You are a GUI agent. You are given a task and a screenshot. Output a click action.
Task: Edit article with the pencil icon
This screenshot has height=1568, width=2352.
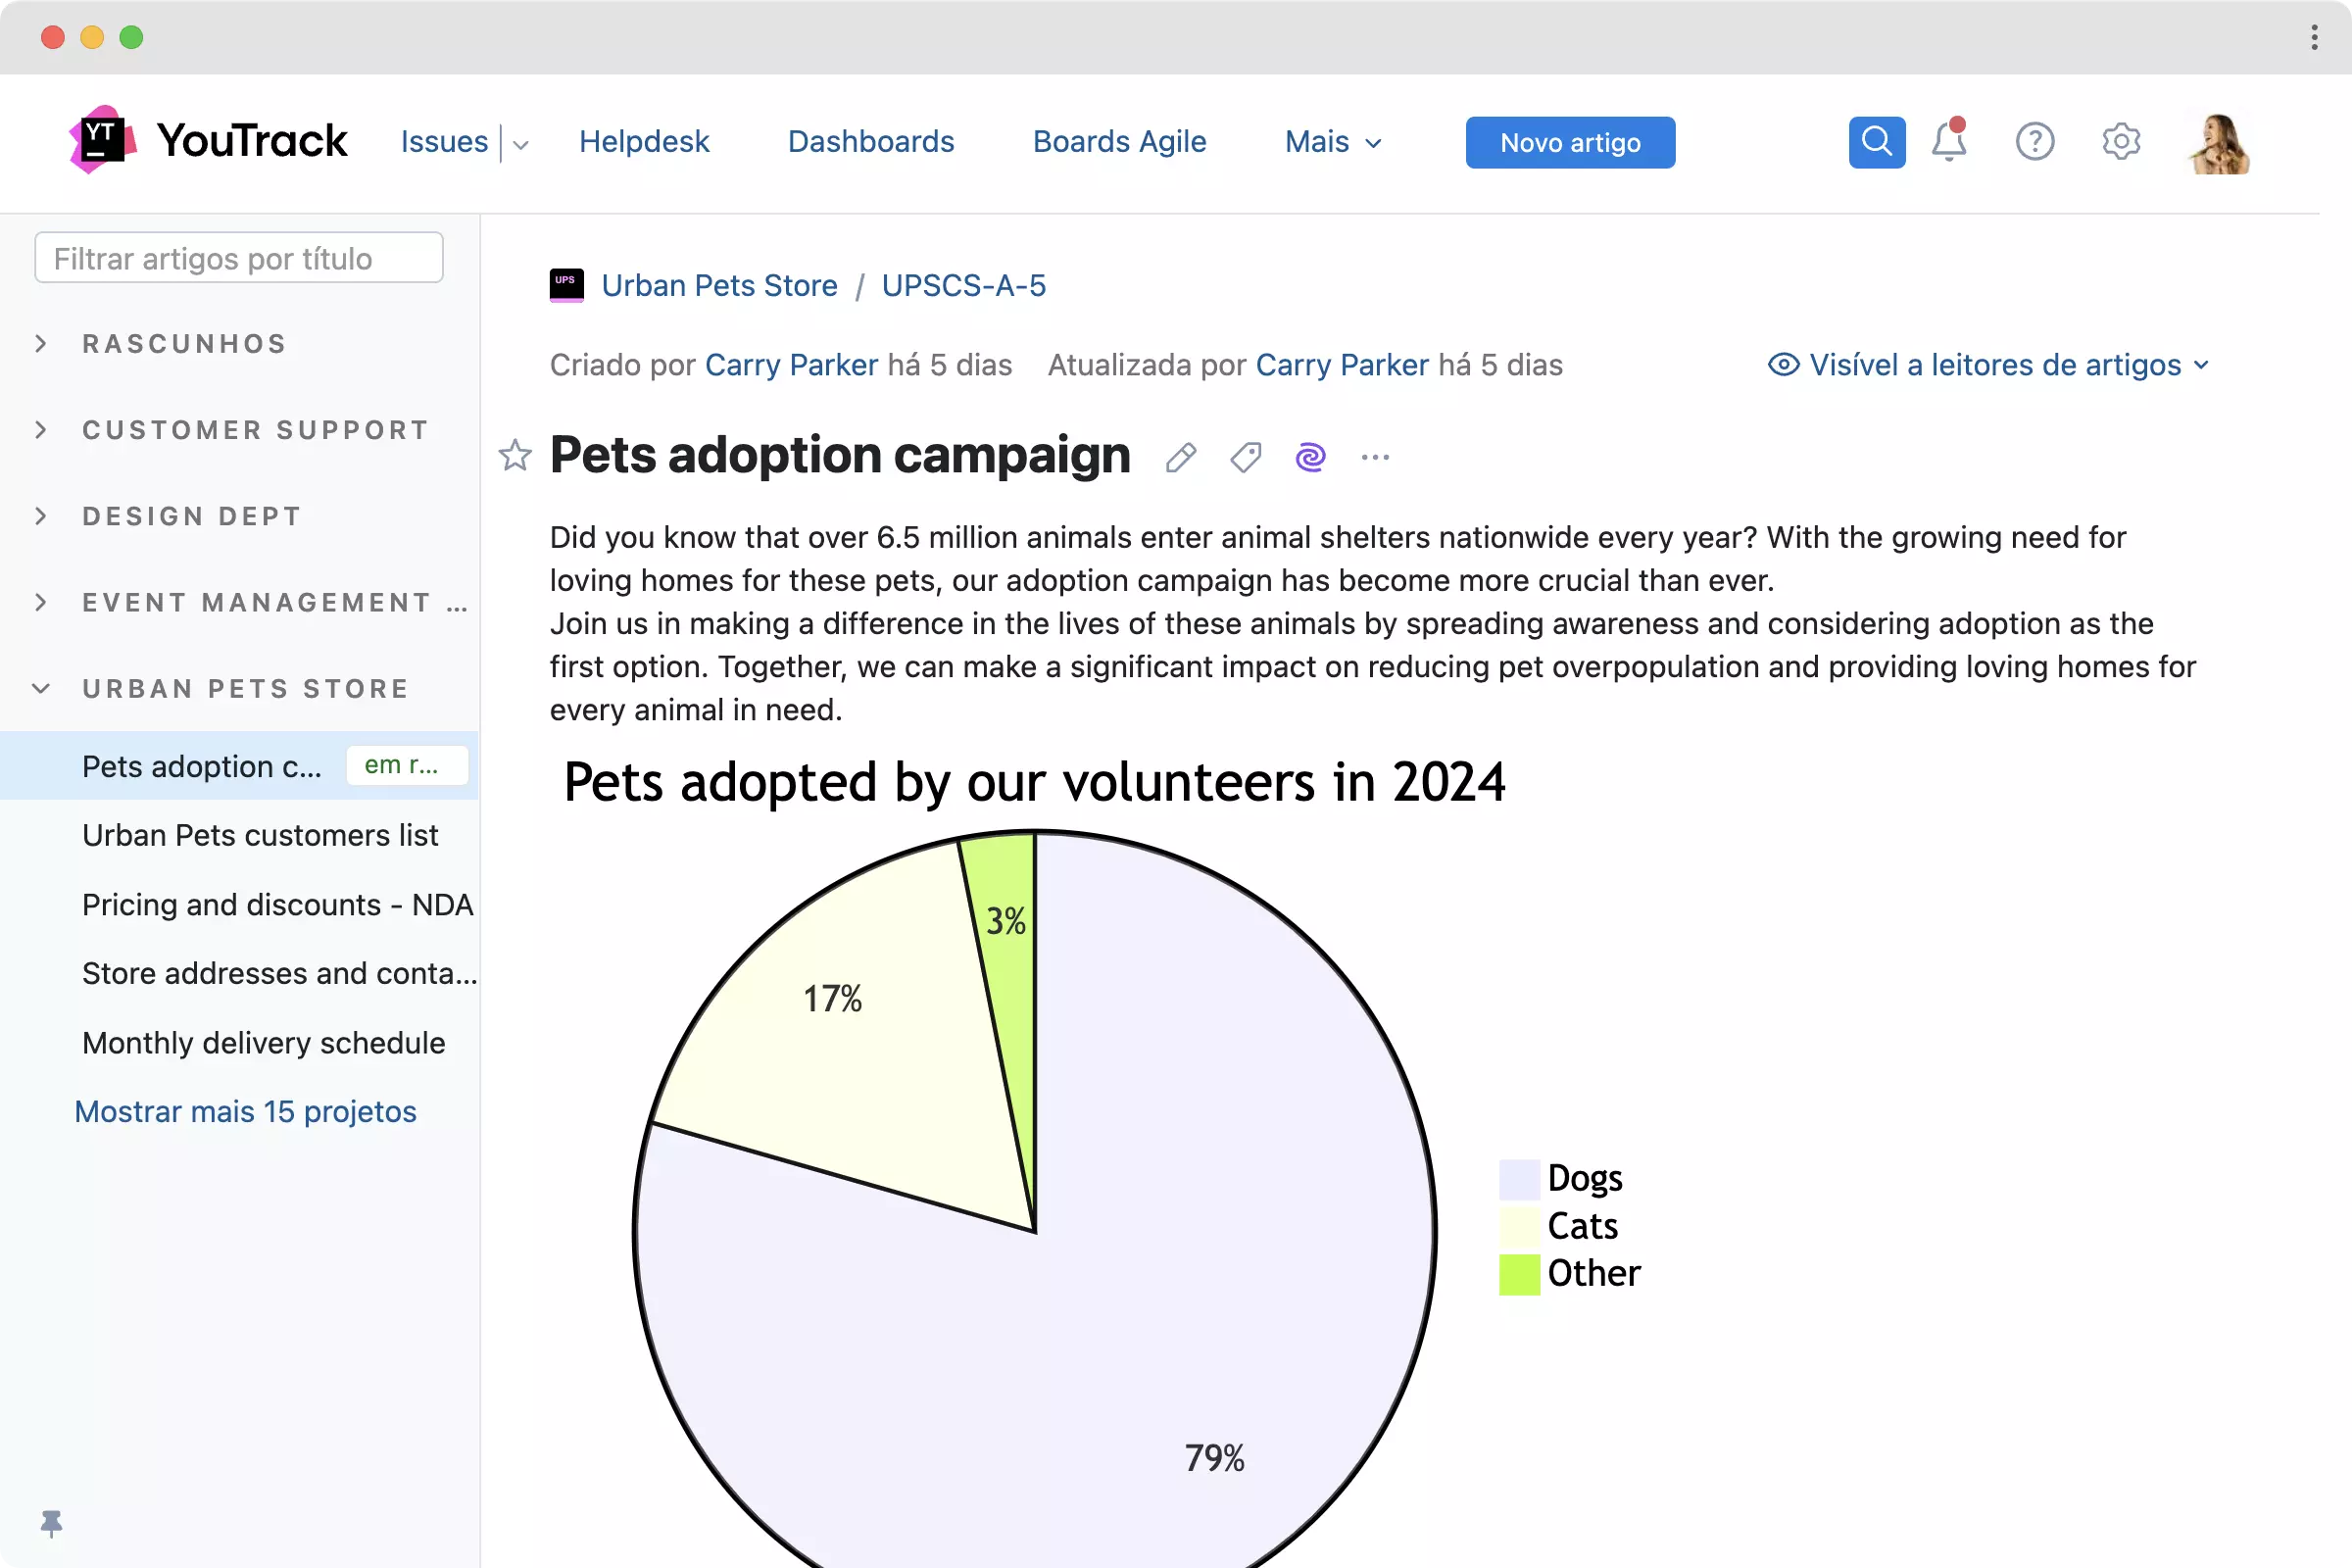click(x=1180, y=458)
